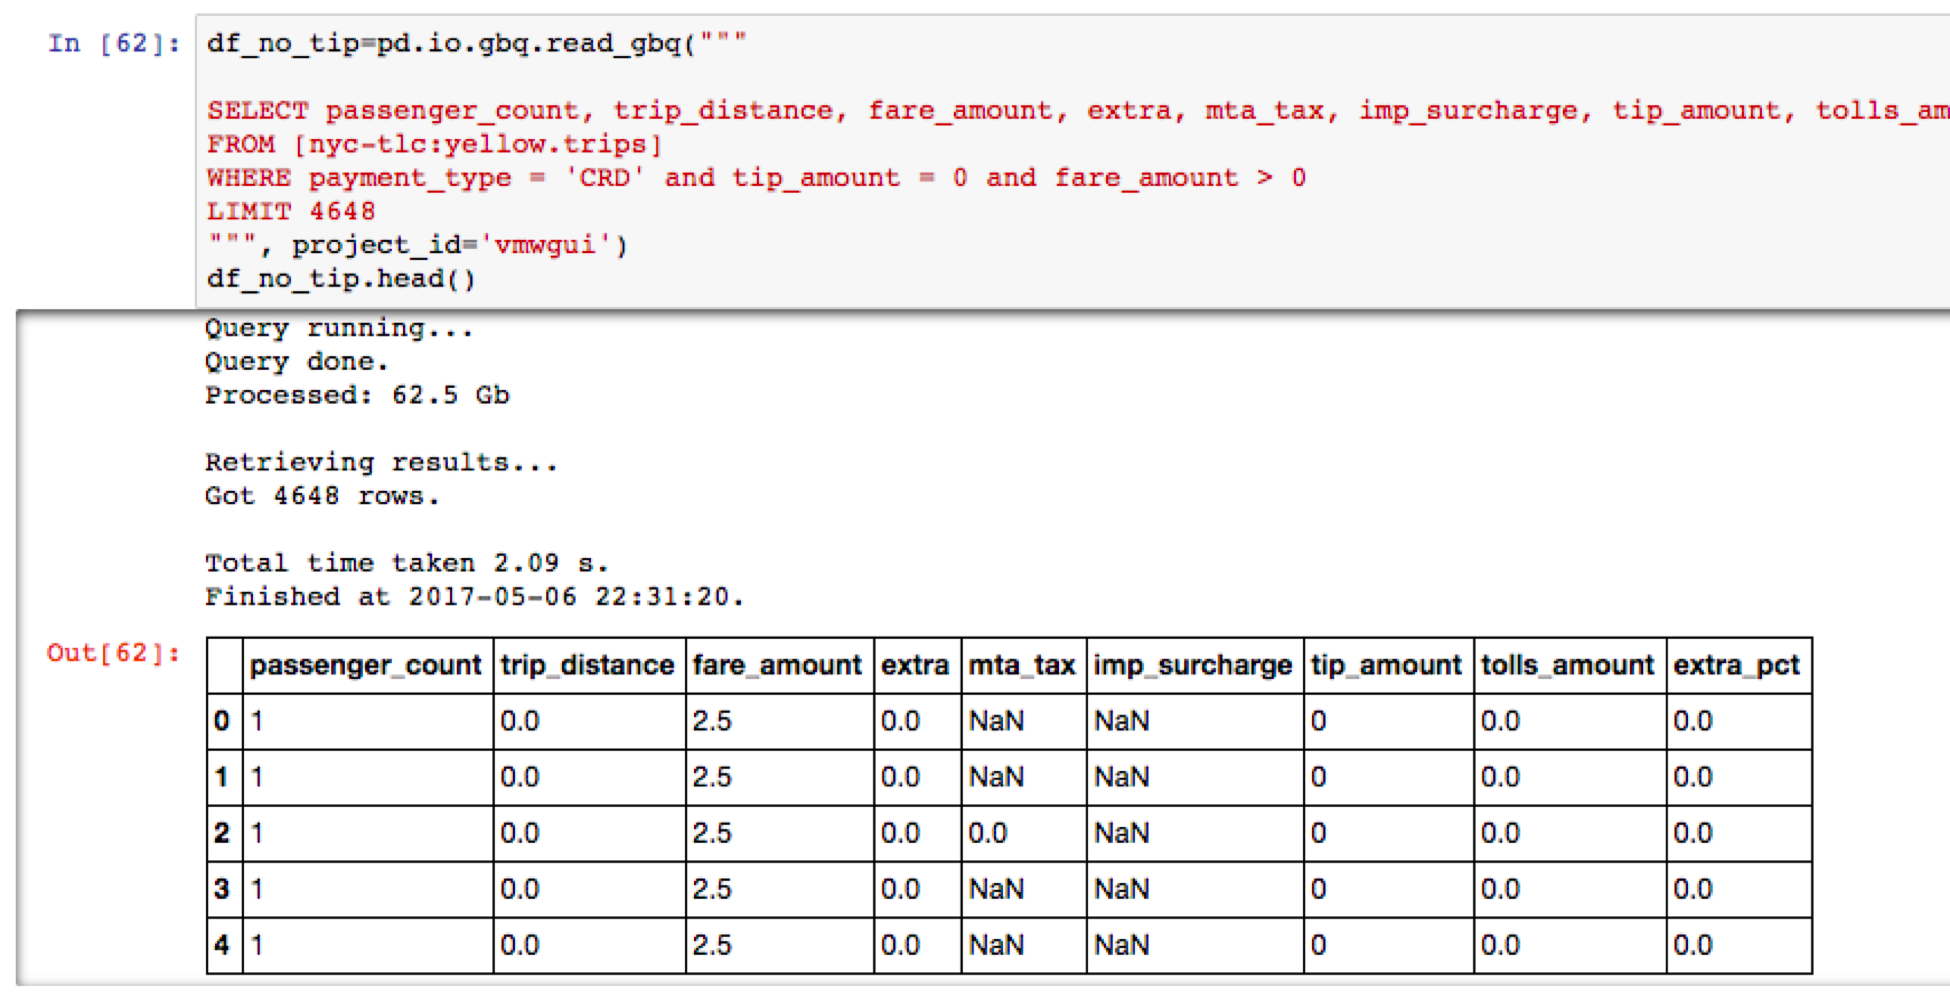Viewport: 1950px width, 1004px height.
Task: Click the tip_amount 0 cell in row 1
Action: pos(1388,777)
